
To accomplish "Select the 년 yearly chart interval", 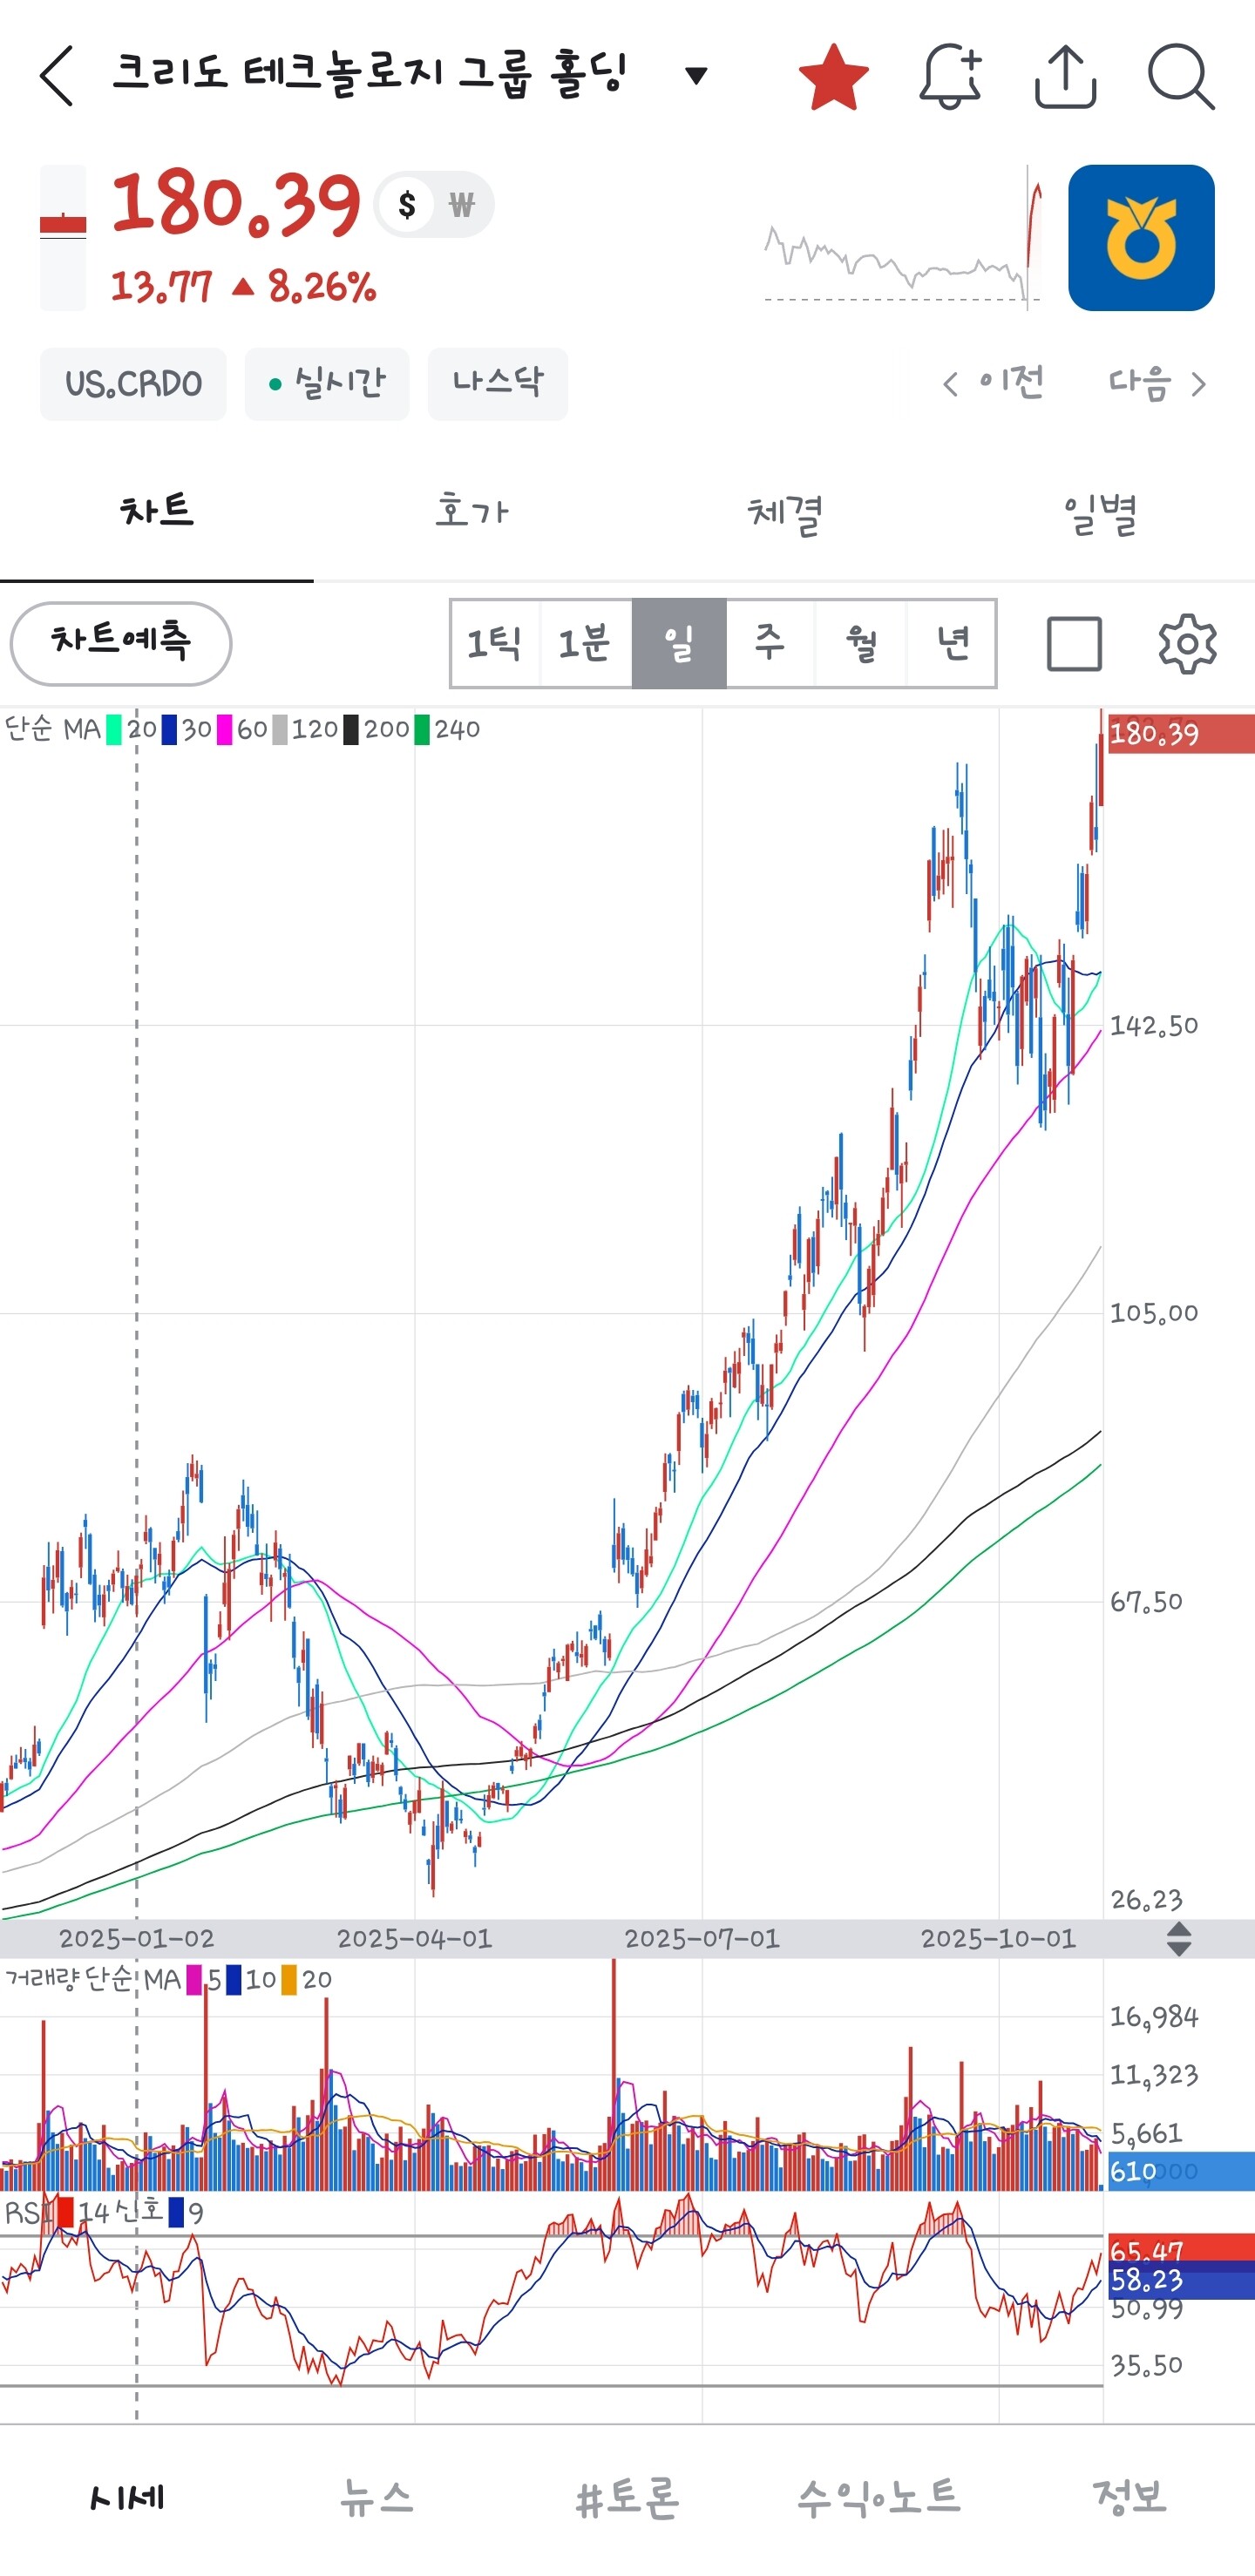I will (952, 644).
